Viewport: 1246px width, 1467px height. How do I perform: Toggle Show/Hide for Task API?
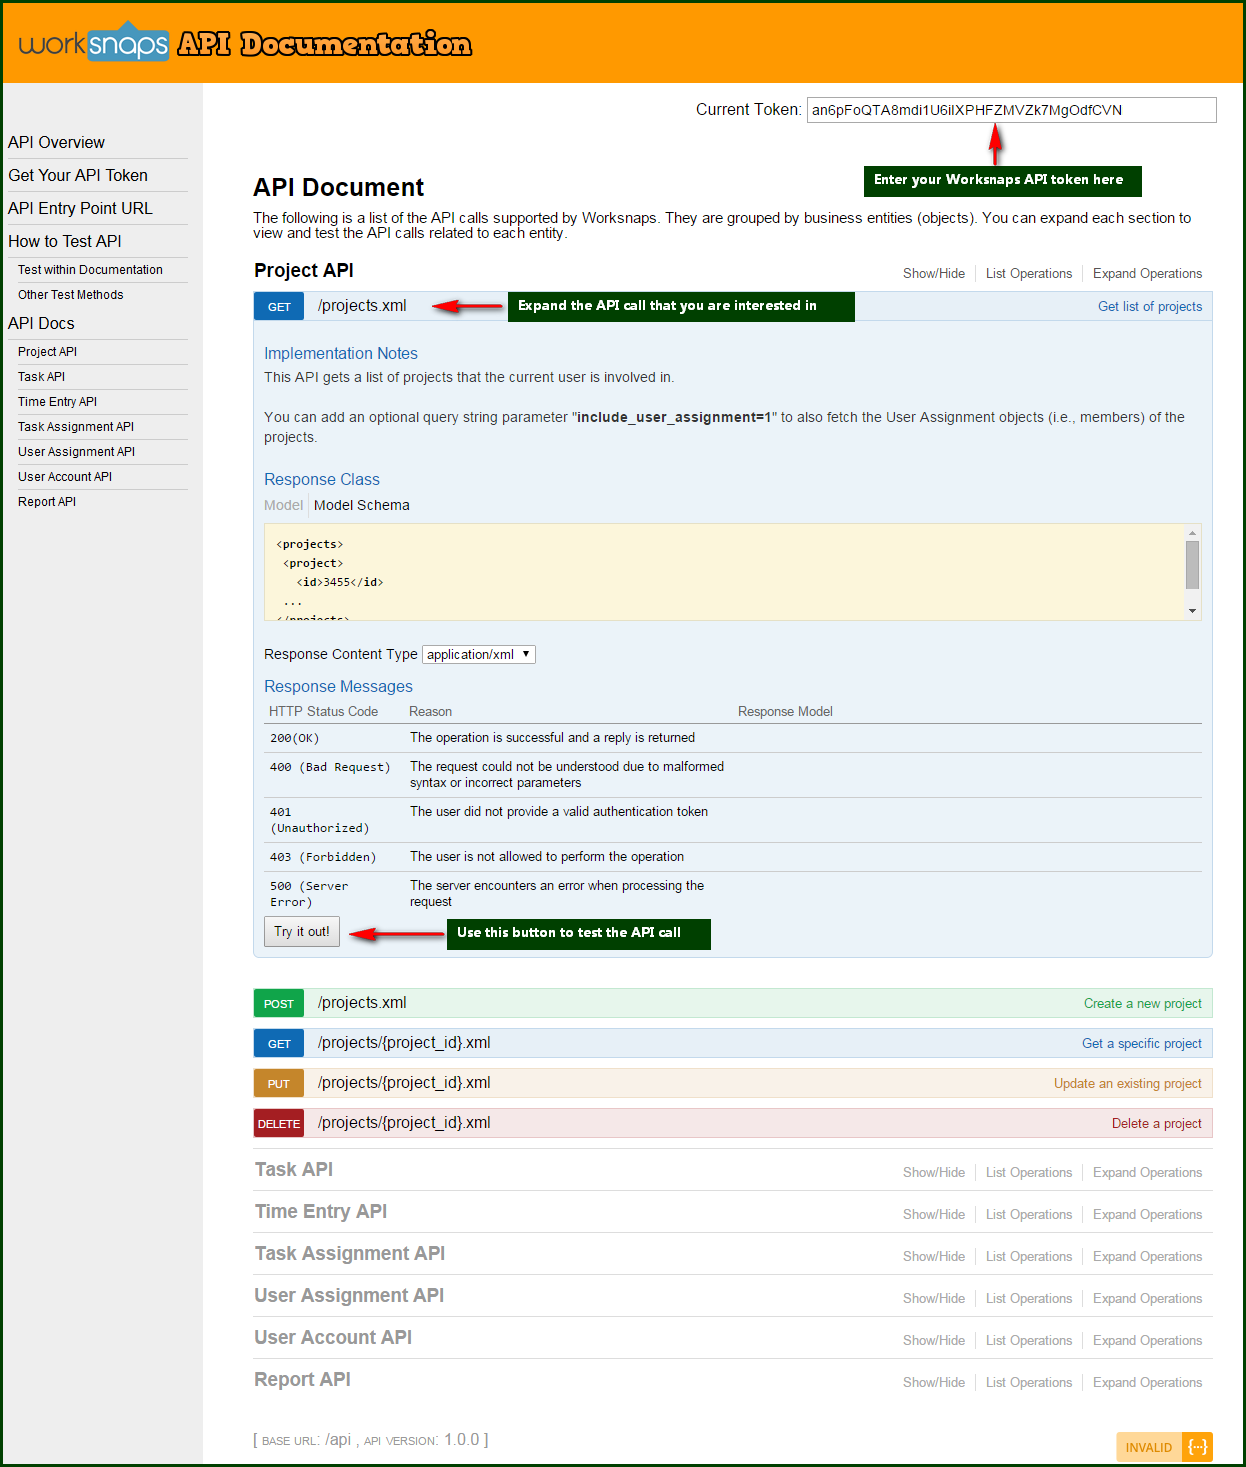click(x=934, y=1172)
